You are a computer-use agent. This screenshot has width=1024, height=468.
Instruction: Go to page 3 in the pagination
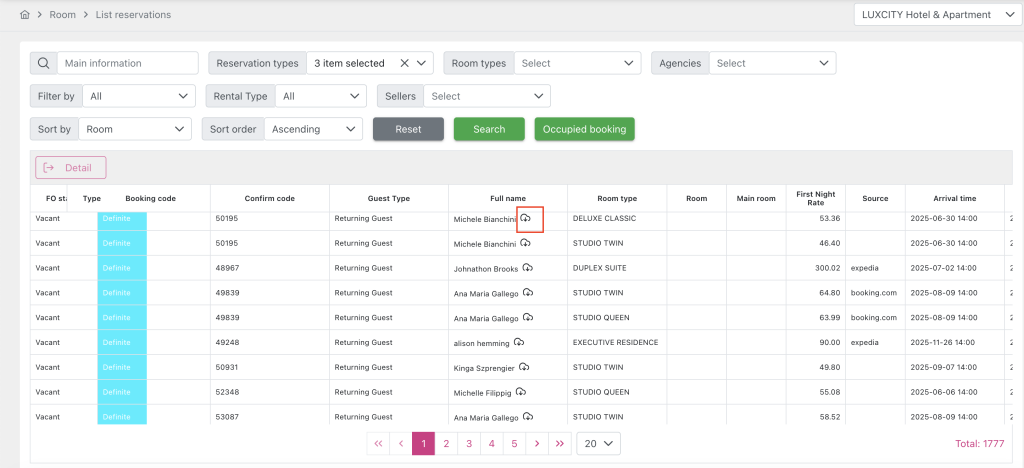click(469, 443)
